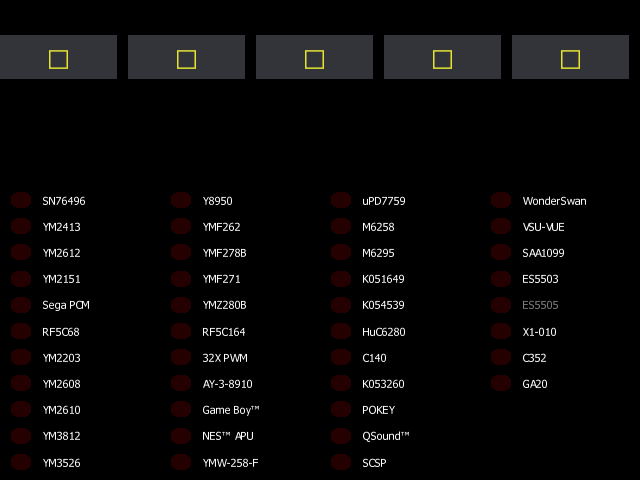This screenshot has height=480, width=640.
Task: Enable the NES APU chip indicator
Action: pos(181,436)
